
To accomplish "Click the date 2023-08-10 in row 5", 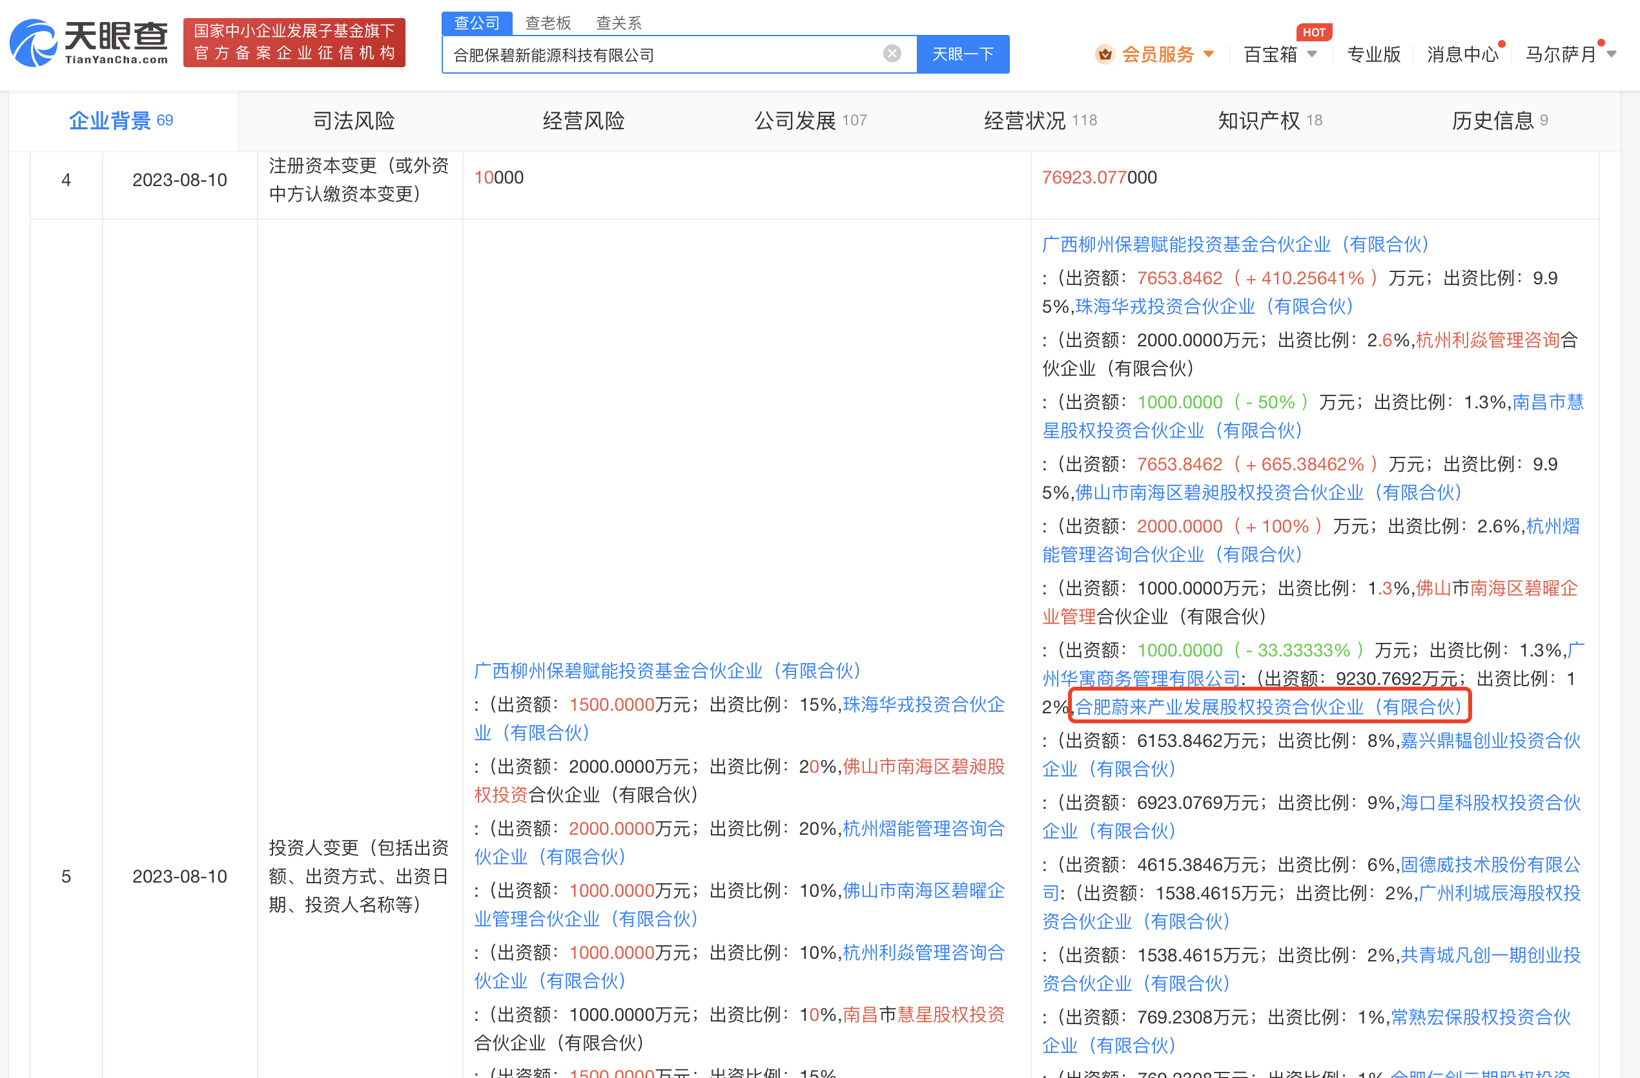I will tap(180, 877).
